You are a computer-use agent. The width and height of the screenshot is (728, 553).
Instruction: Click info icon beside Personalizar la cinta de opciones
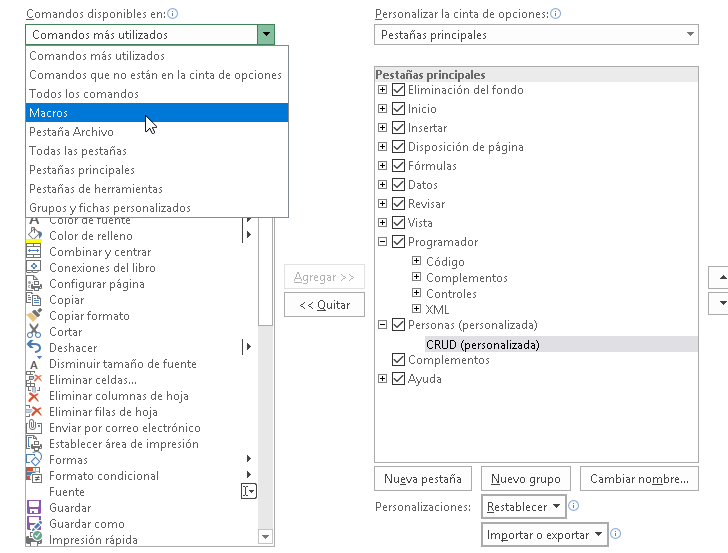pos(556,13)
